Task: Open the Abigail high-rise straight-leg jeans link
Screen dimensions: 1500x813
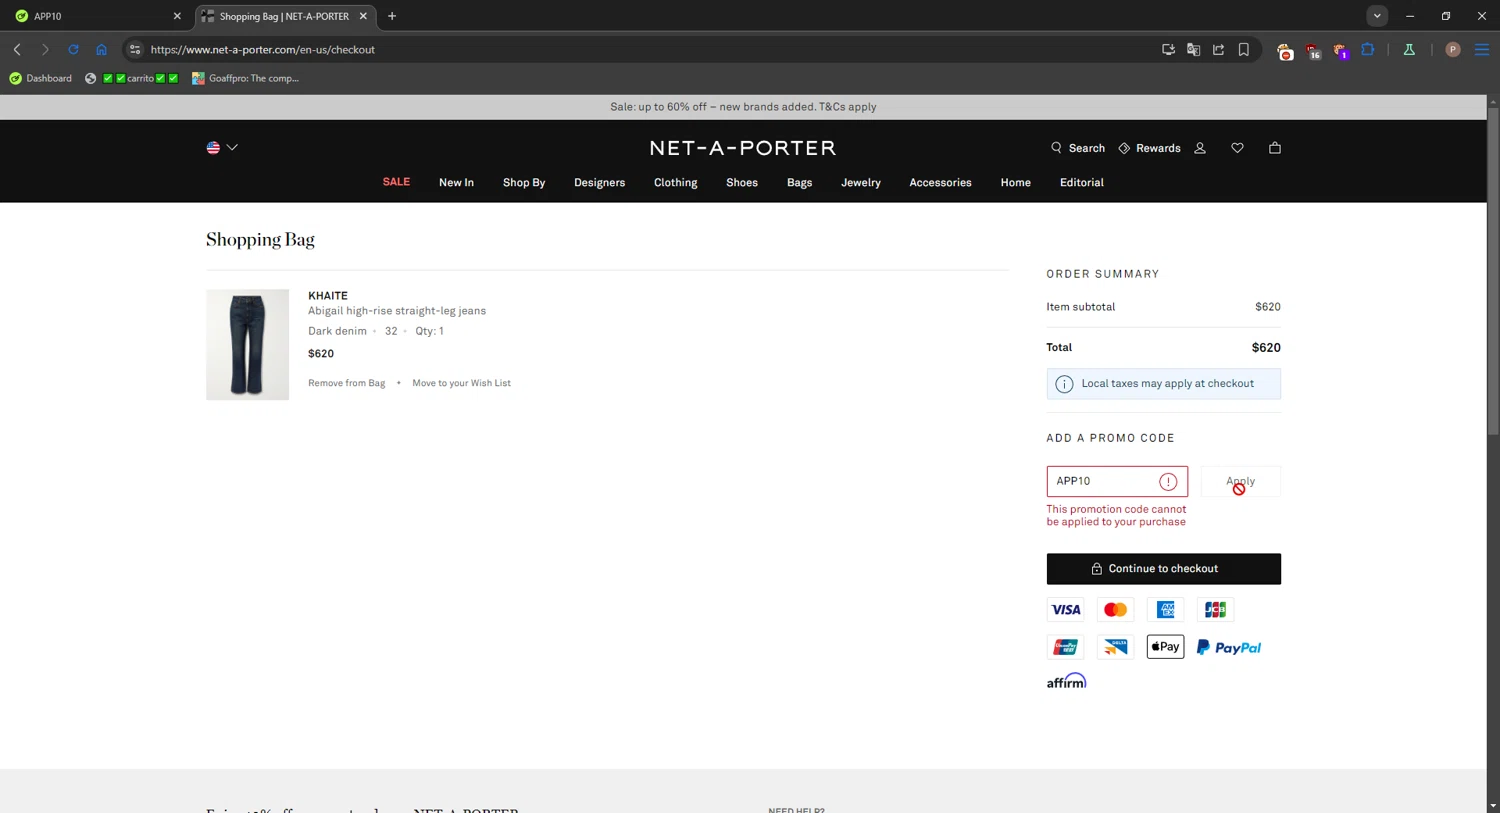Action: (397, 311)
